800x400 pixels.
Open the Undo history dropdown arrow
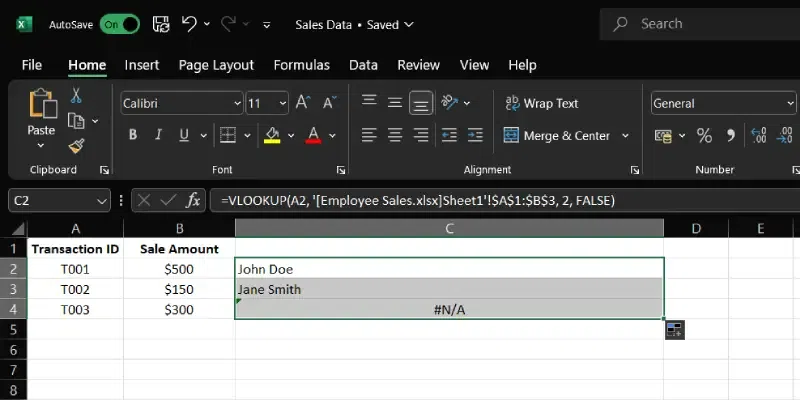click(207, 24)
